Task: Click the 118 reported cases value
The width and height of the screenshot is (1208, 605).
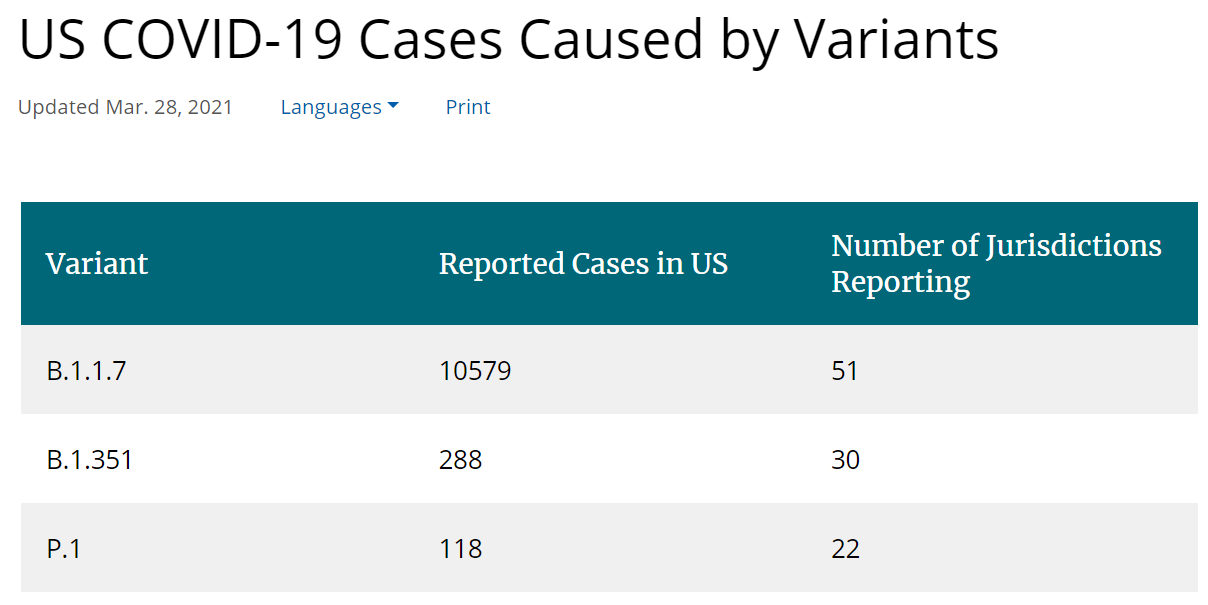Action: pos(460,549)
